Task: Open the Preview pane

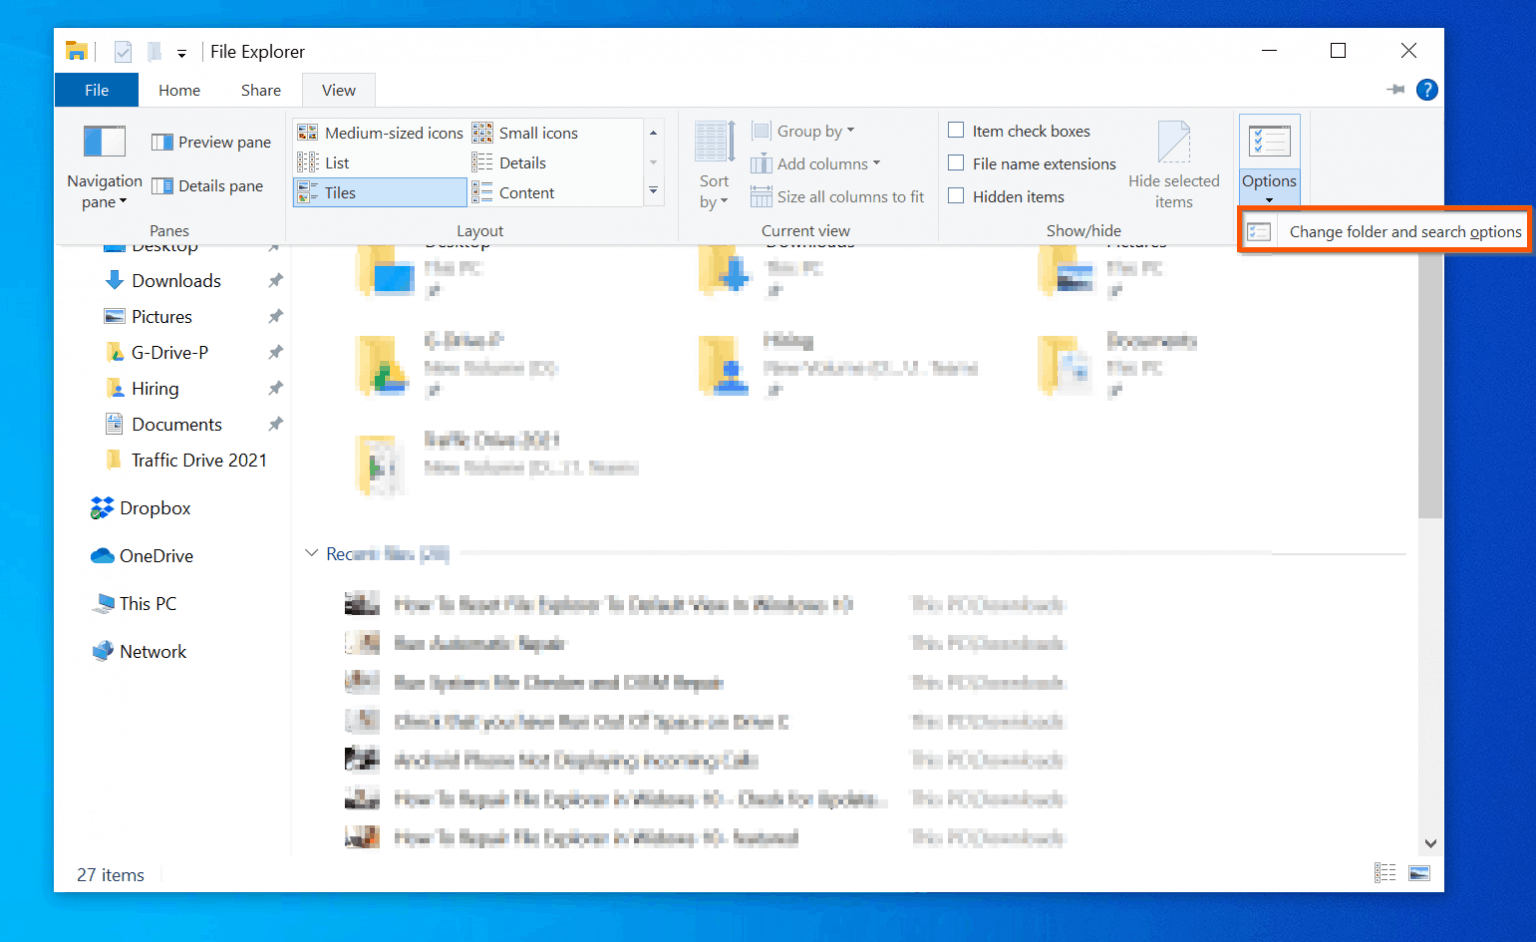Action: 210,141
